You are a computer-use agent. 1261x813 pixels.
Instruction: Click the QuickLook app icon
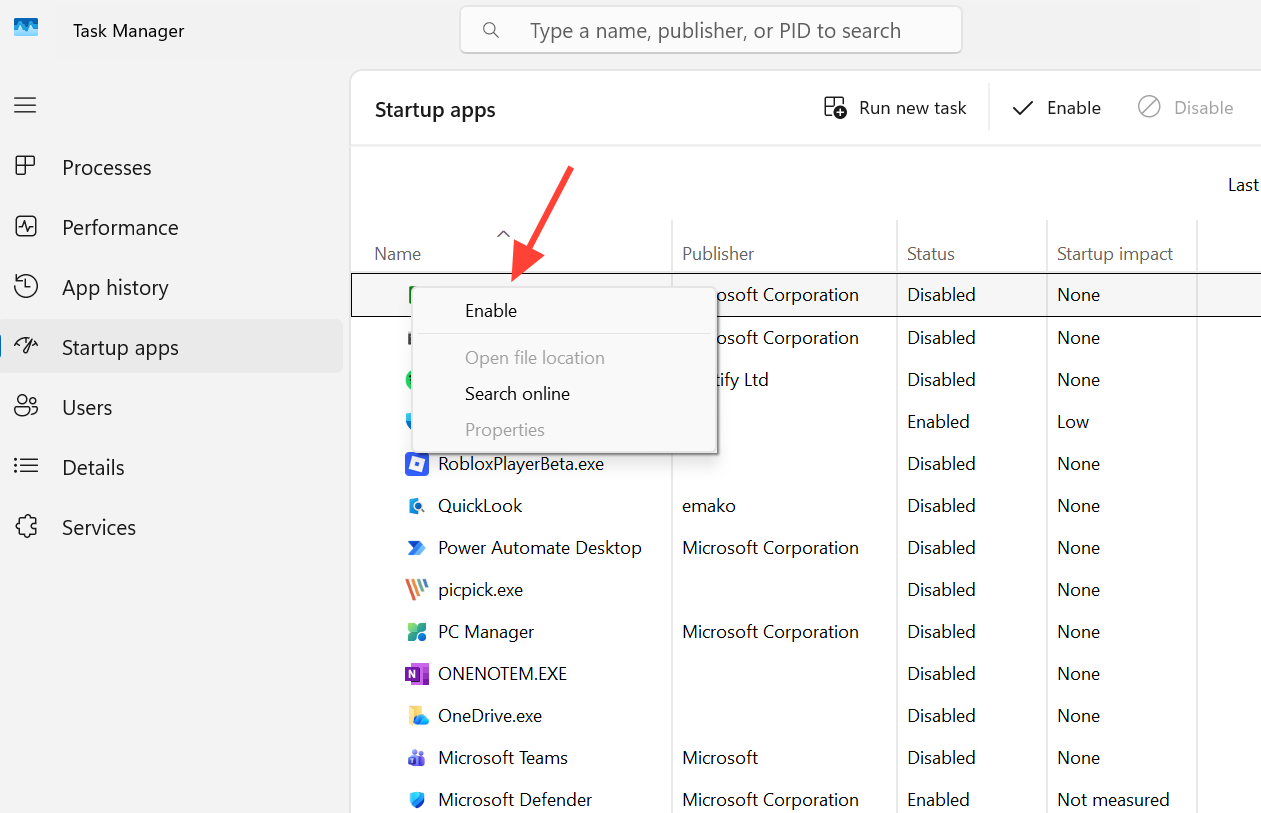417,506
